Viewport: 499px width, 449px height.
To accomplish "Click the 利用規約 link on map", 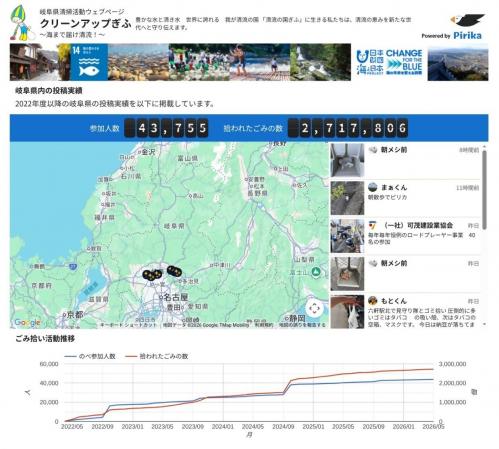I will point(264,325).
